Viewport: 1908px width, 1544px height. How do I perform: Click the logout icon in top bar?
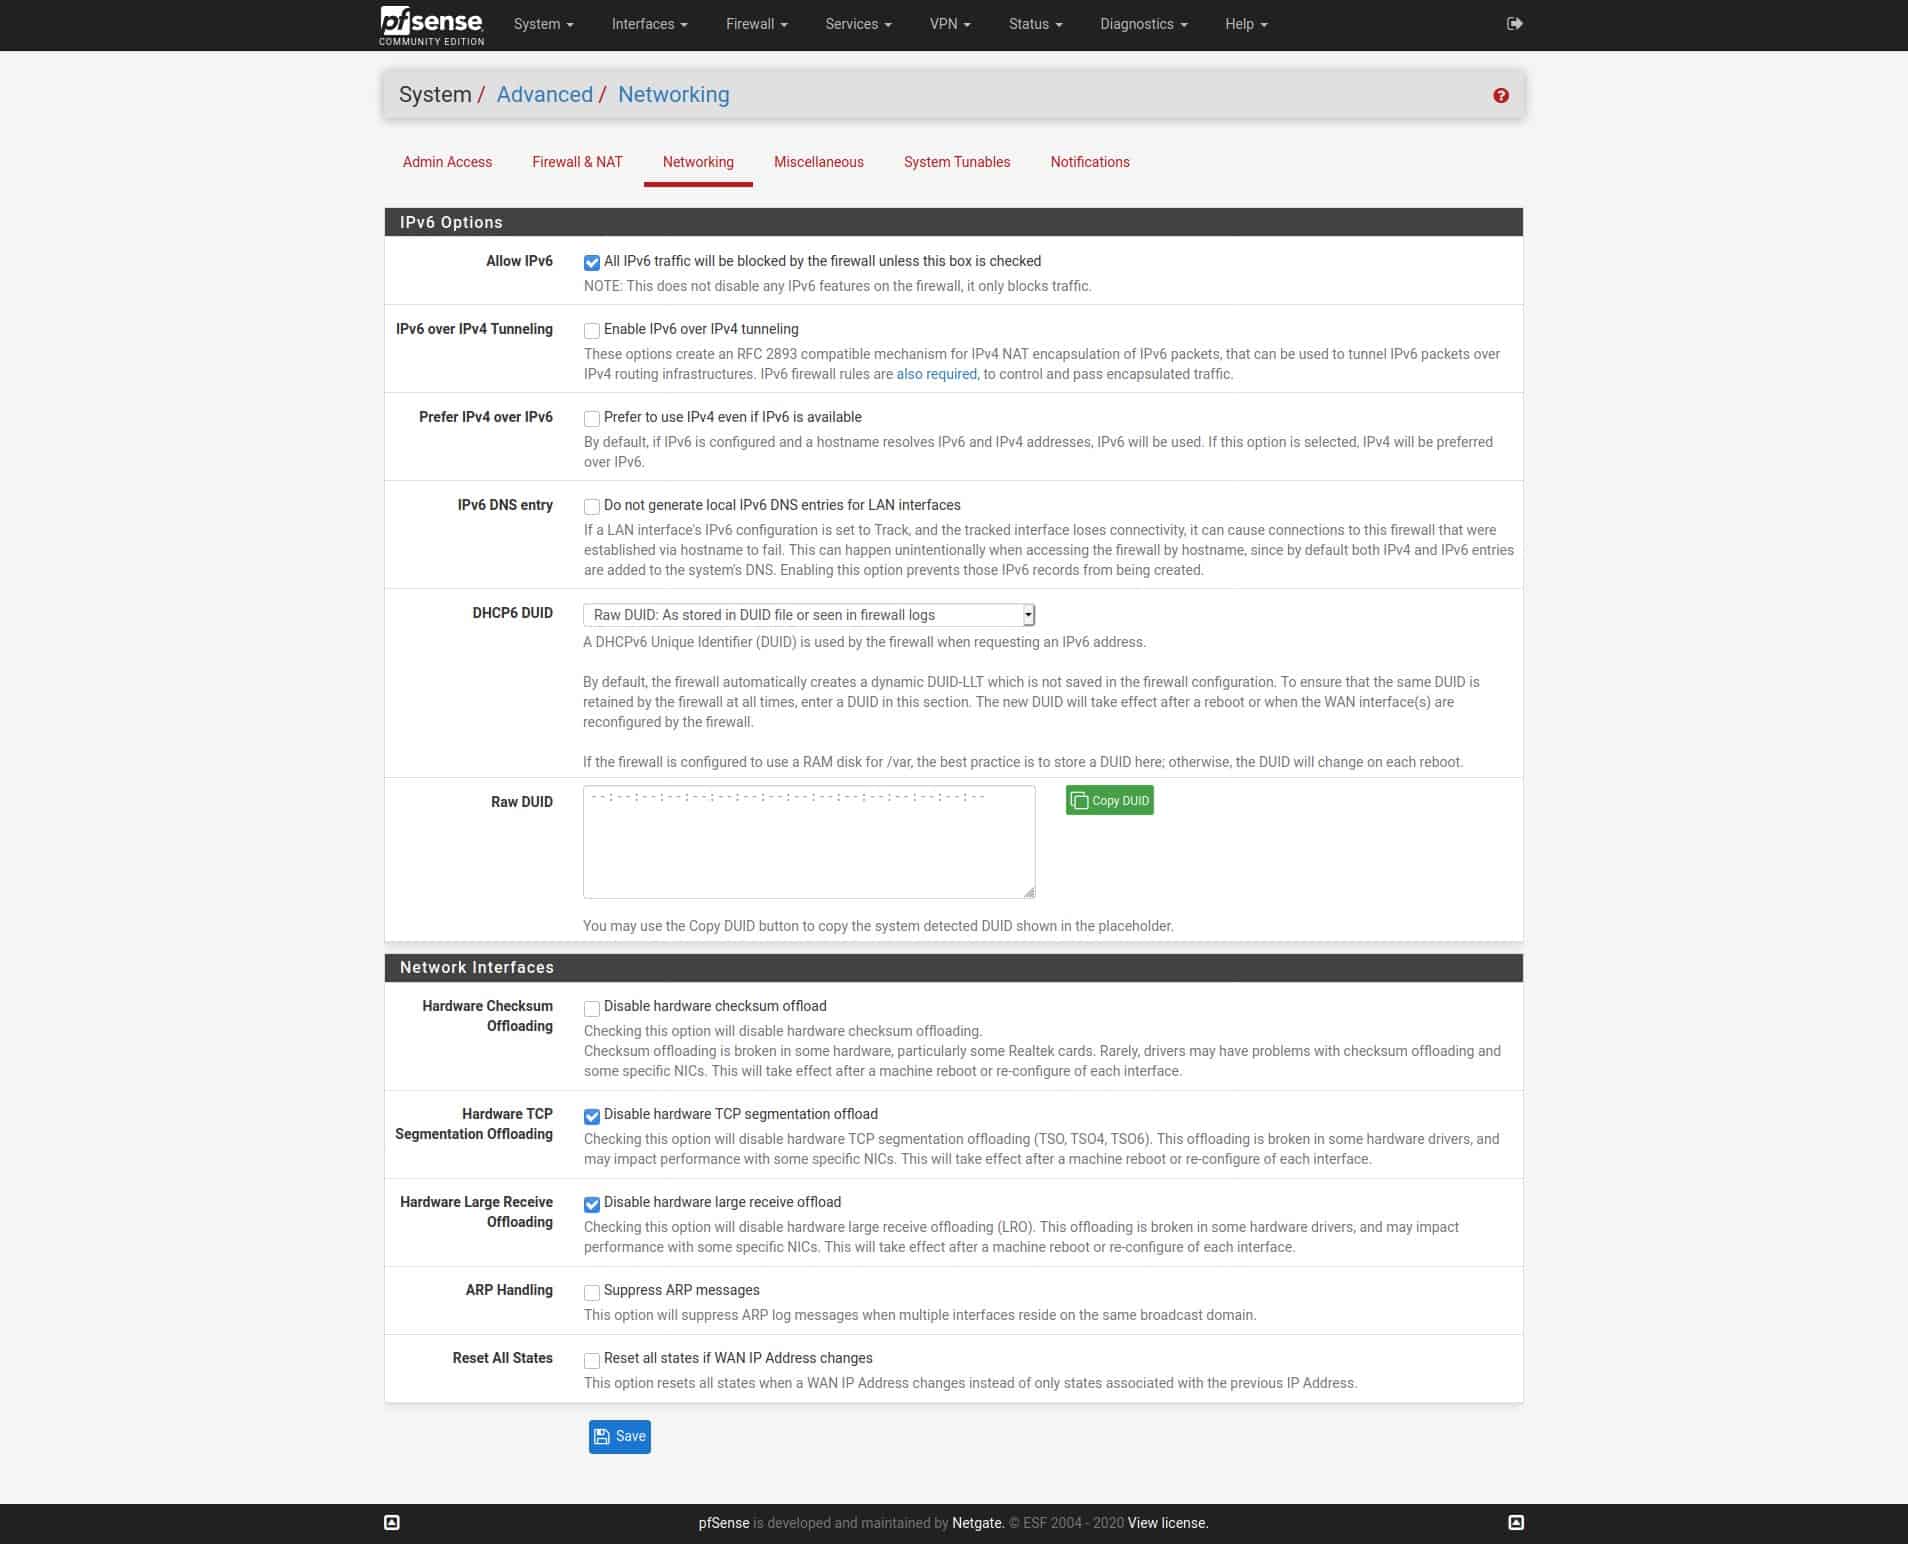tap(1514, 24)
